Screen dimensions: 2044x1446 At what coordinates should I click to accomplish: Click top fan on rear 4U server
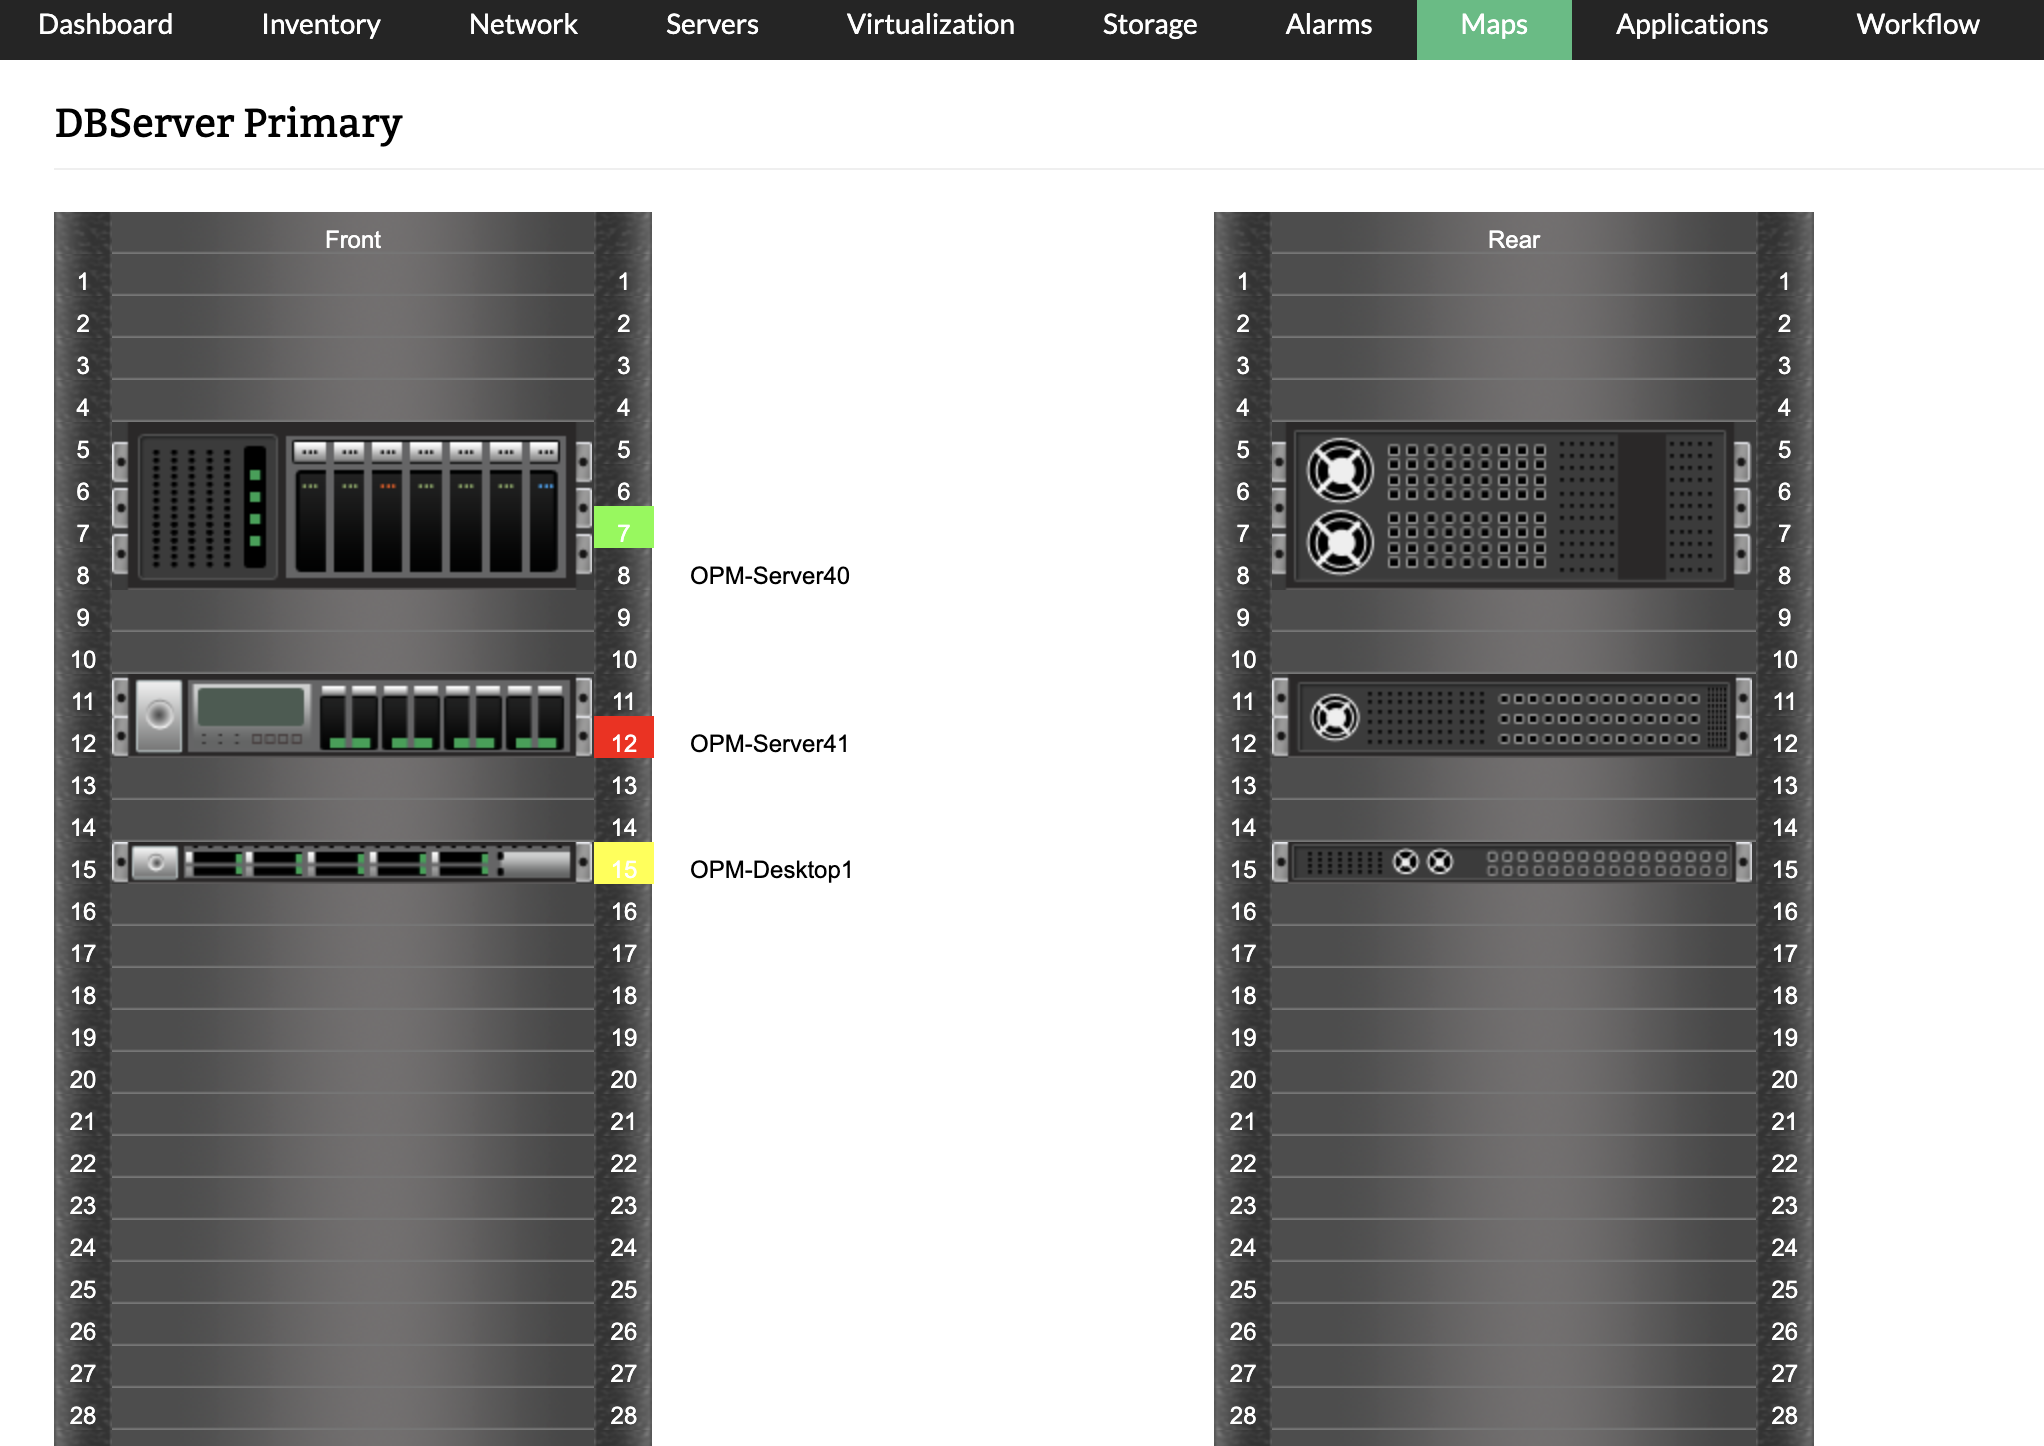tap(1340, 470)
